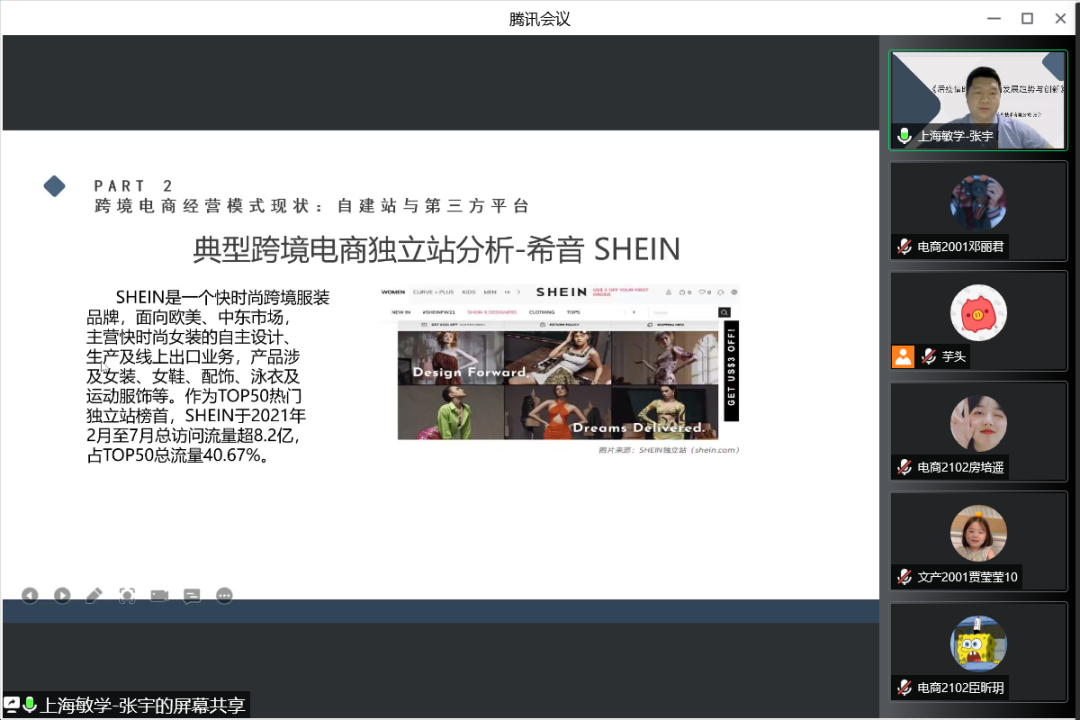Image resolution: width=1080 pixels, height=720 pixels.
Task: Click the subtitle 跨境电商经营模式现状：自建站与第三方平台
Action: tap(312, 206)
